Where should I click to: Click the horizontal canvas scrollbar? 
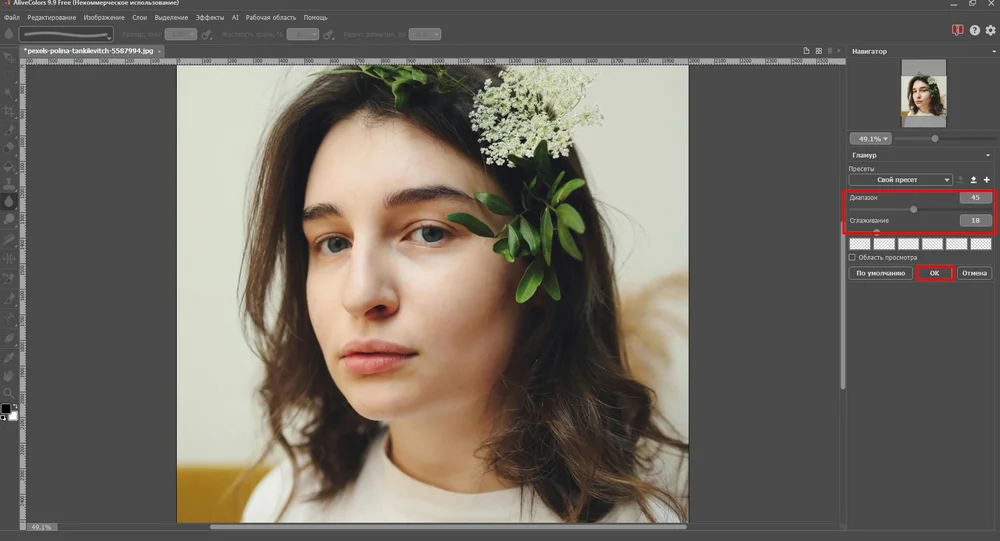pos(448,527)
